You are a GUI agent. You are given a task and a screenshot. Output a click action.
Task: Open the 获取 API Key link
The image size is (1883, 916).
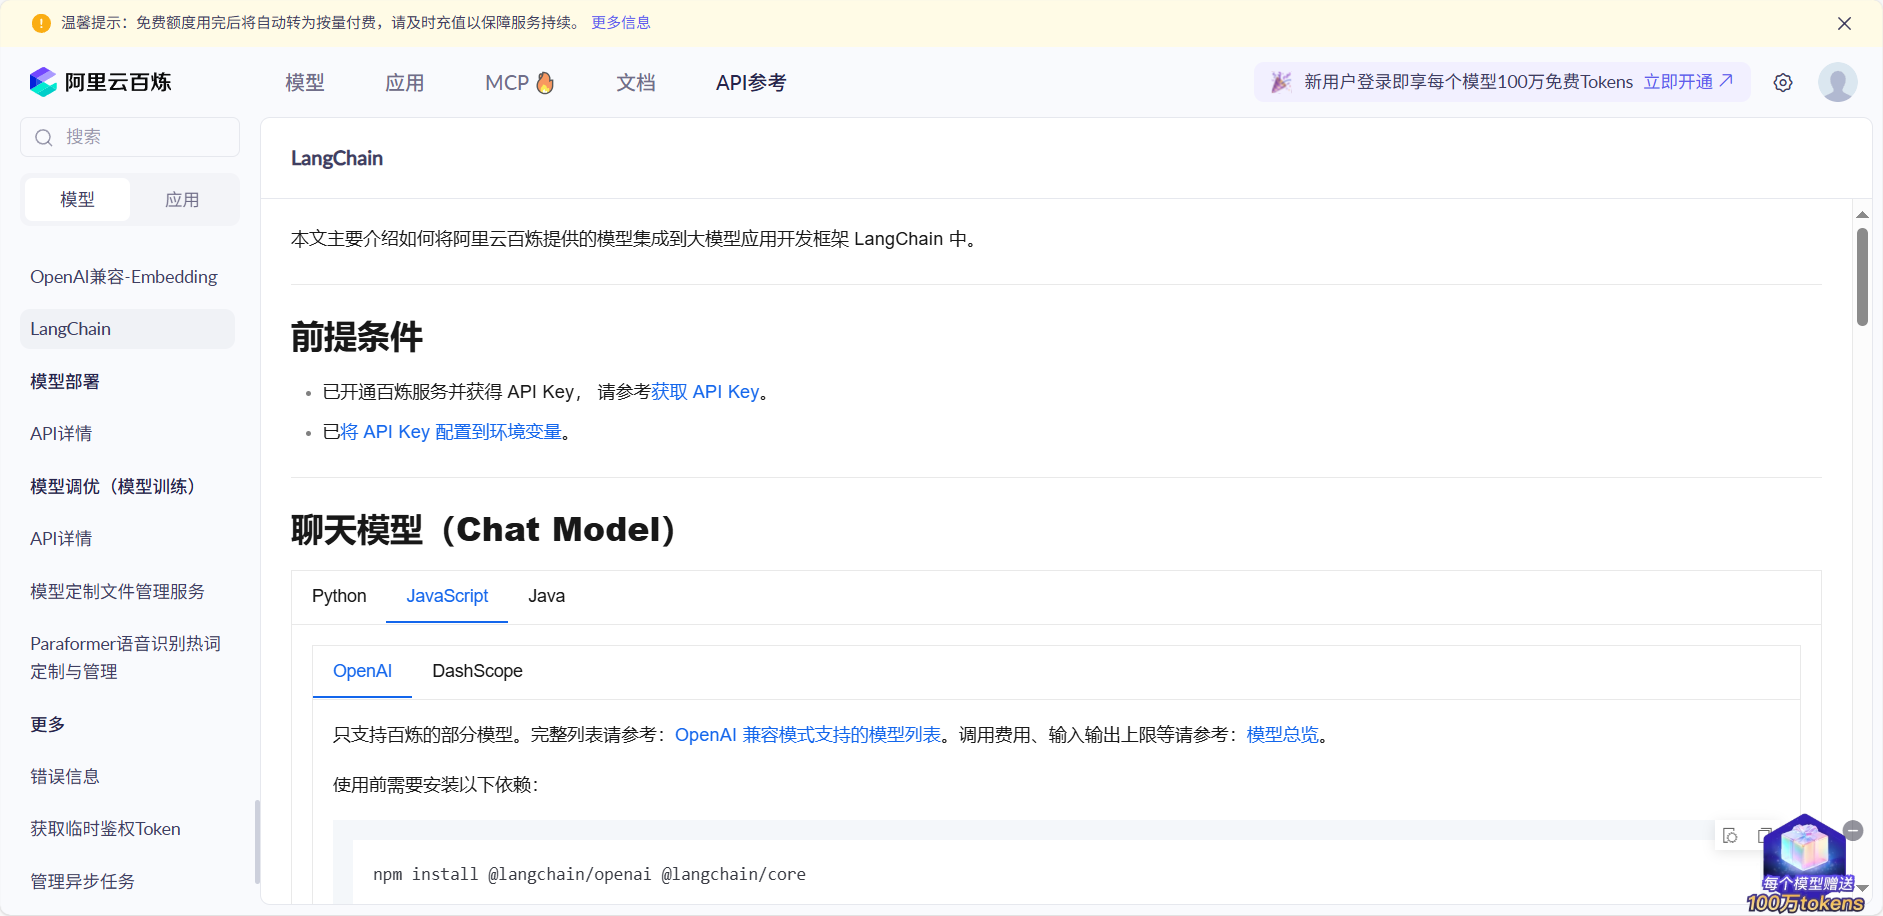tap(706, 391)
